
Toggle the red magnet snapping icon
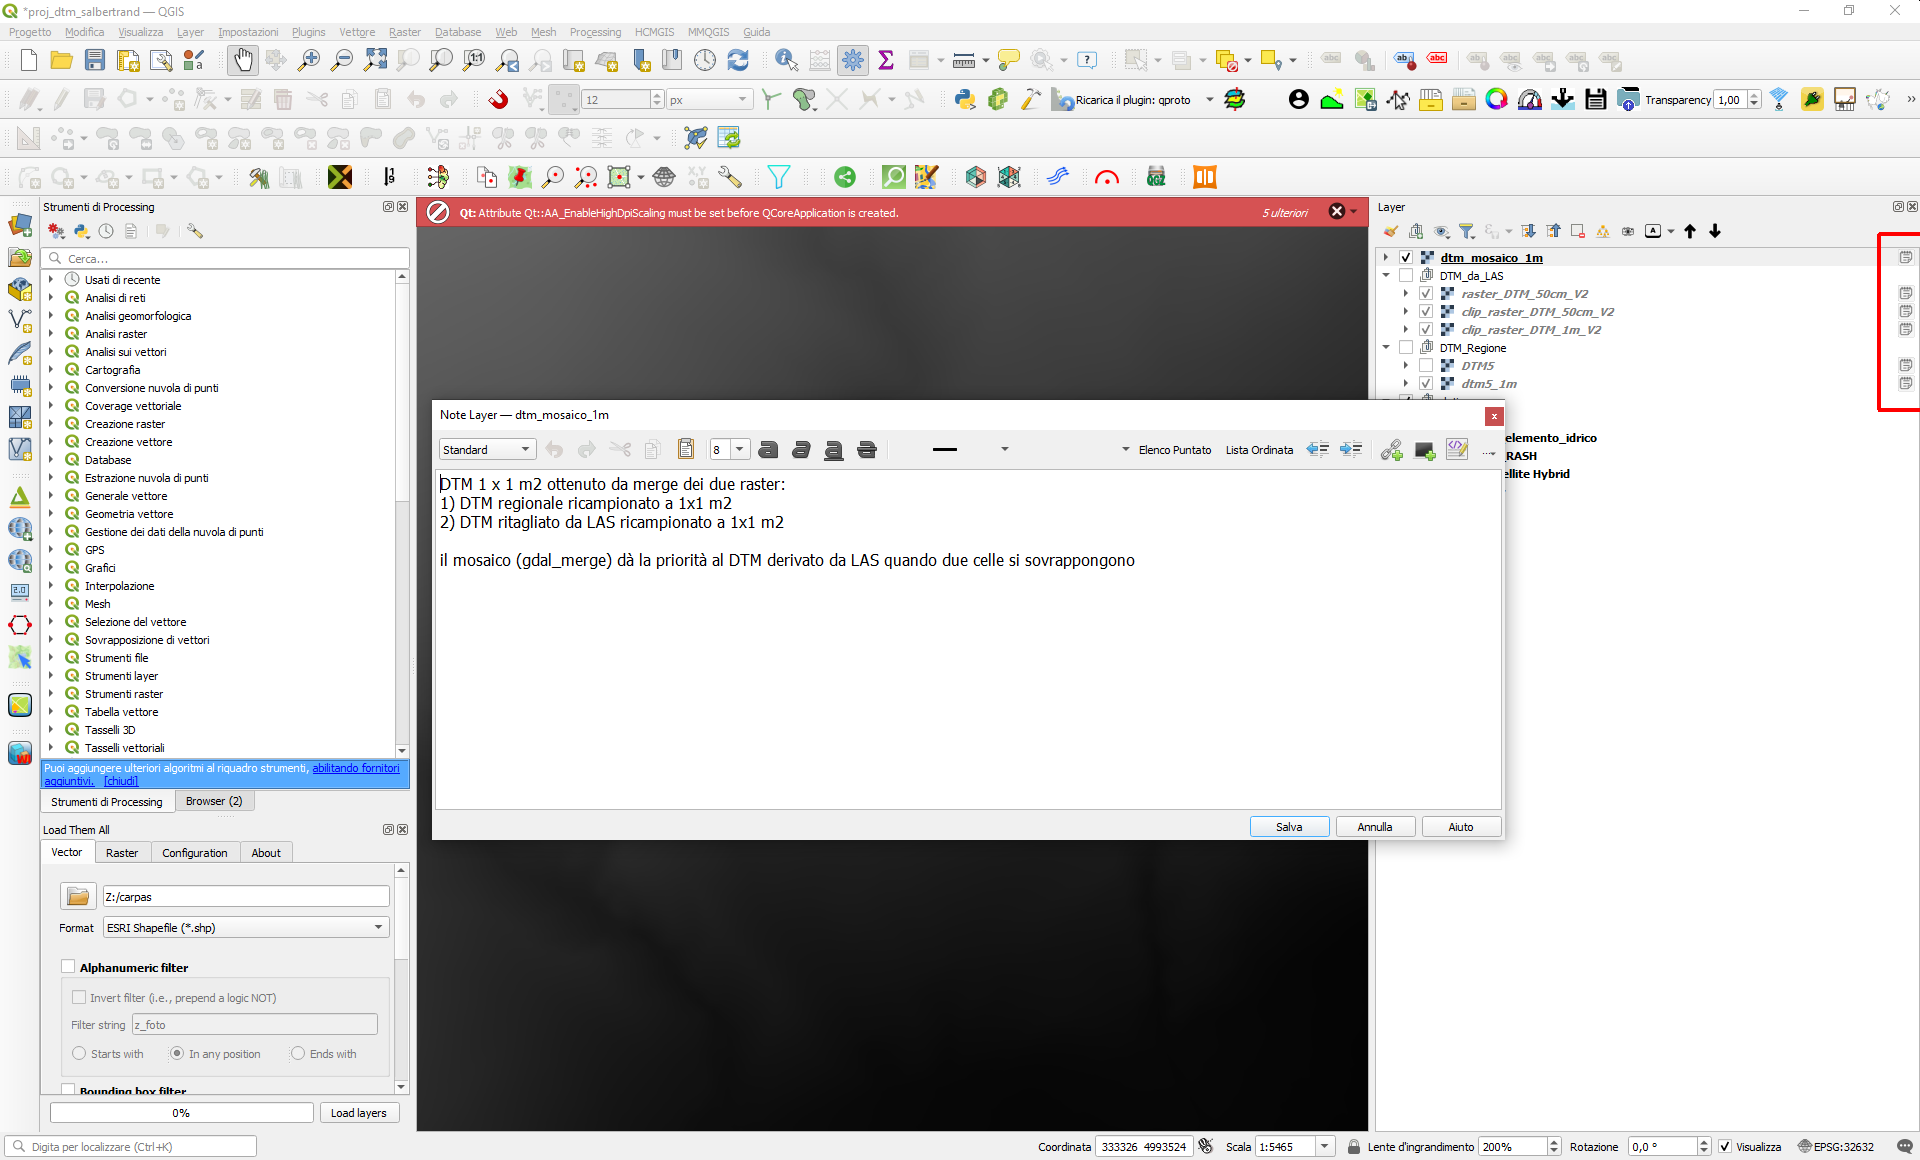tap(498, 99)
